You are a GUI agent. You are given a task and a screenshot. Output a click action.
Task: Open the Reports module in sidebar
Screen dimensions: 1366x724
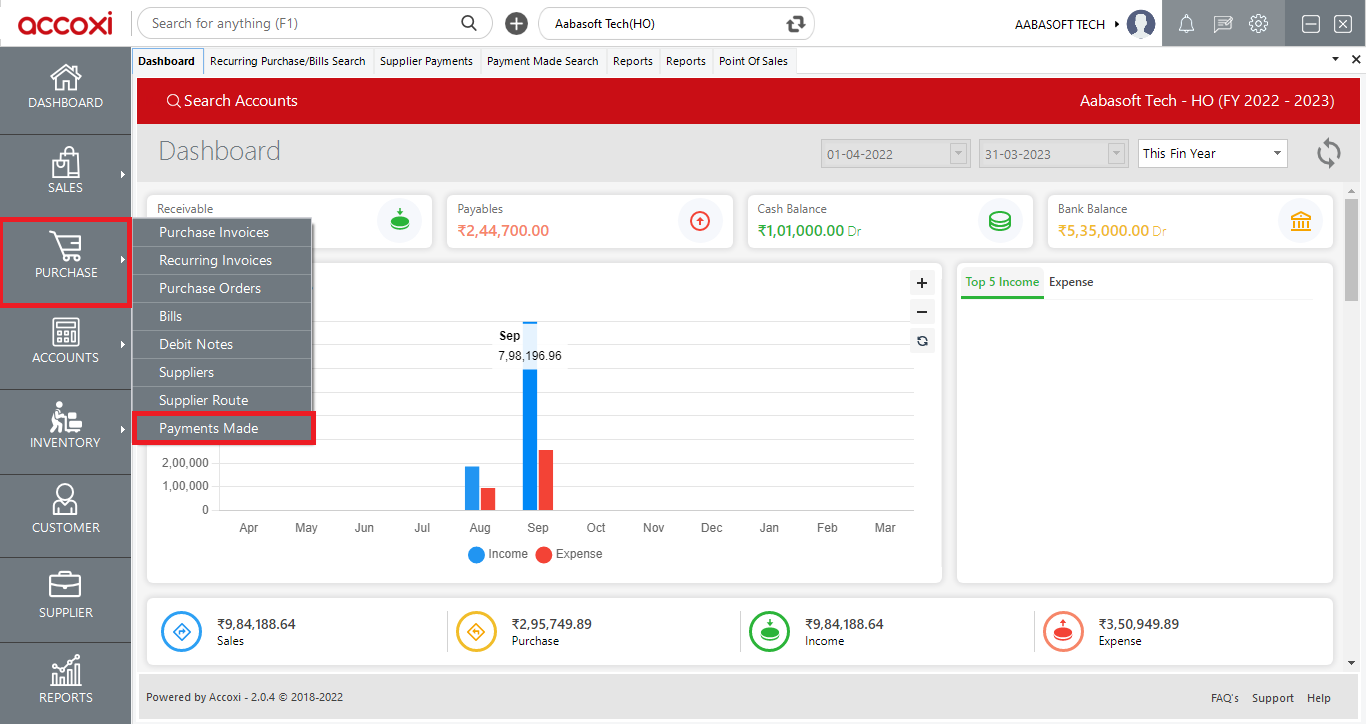65,682
